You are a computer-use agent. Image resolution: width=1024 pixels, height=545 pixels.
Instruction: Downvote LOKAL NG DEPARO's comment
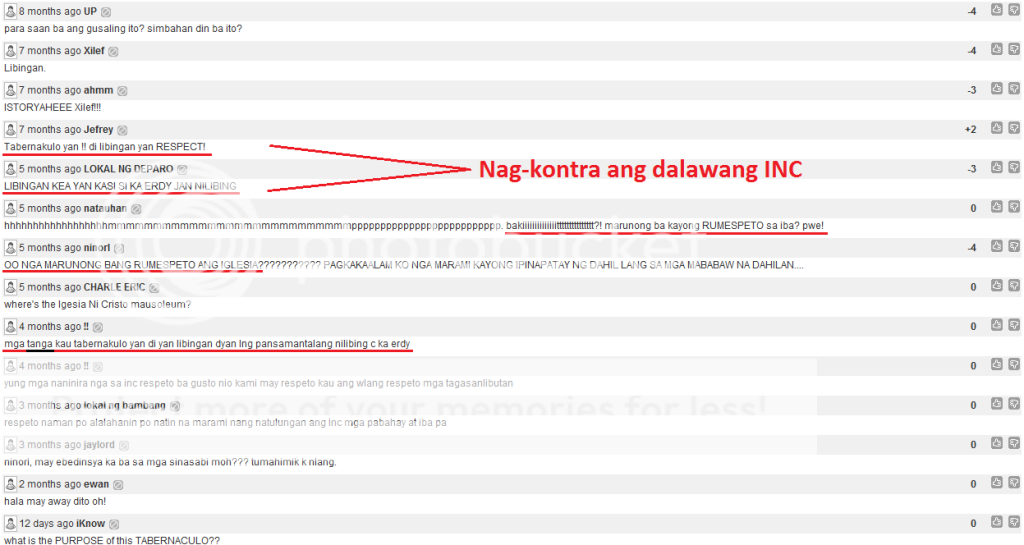click(1014, 167)
